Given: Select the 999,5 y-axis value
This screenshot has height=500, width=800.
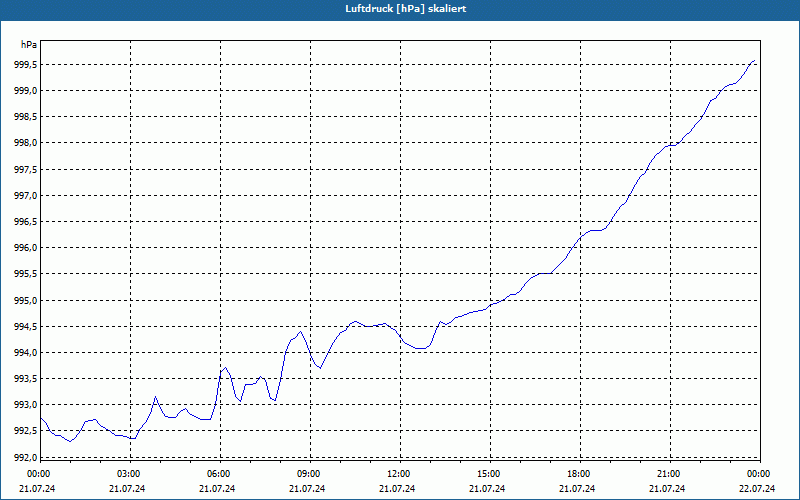Looking at the screenshot, I should tap(26, 65).
